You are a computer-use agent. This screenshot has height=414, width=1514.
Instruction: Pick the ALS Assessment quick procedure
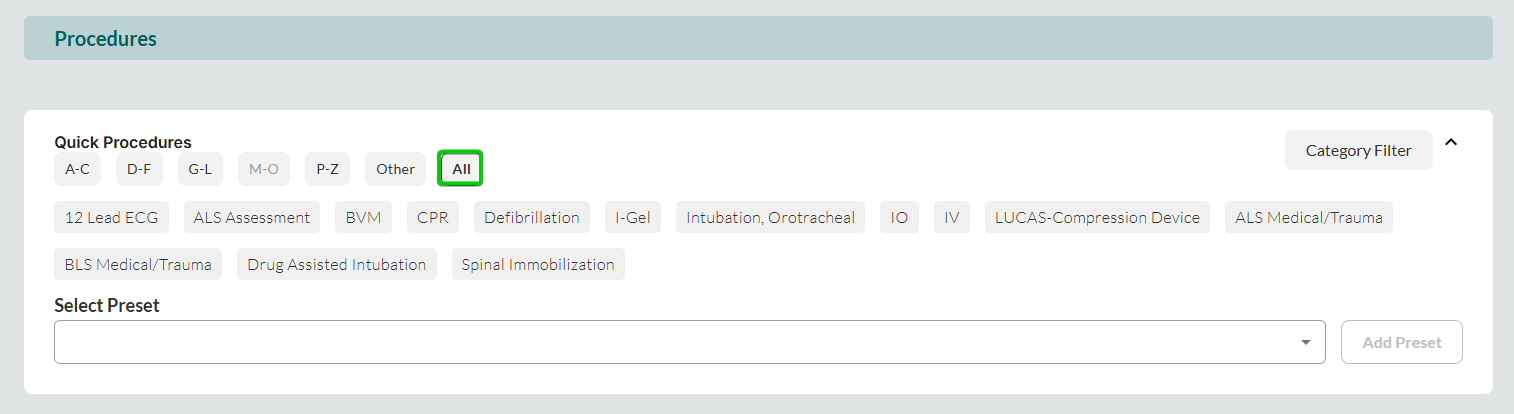pyautogui.click(x=252, y=217)
